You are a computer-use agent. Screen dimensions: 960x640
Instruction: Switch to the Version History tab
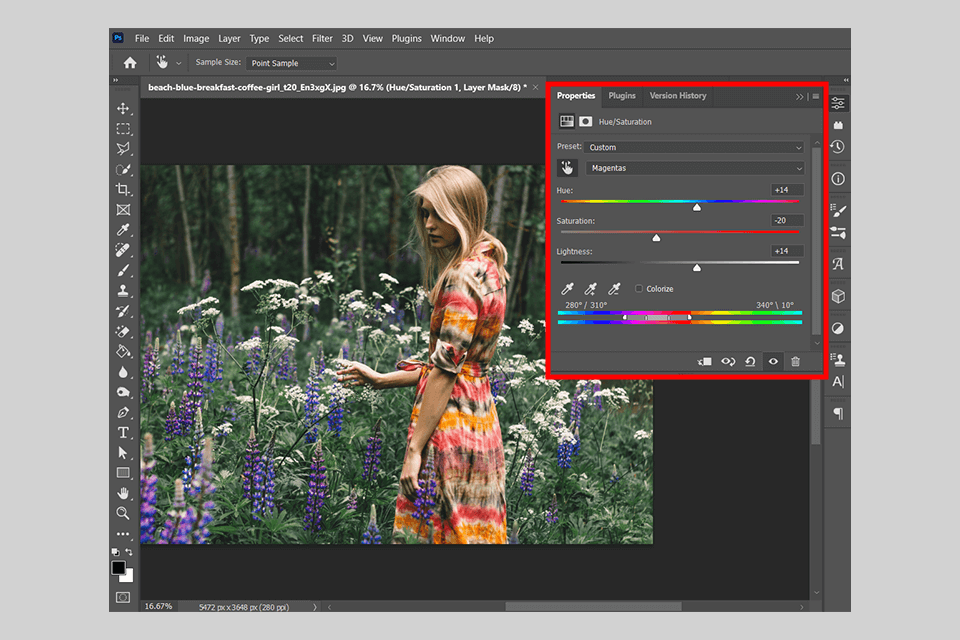click(678, 96)
